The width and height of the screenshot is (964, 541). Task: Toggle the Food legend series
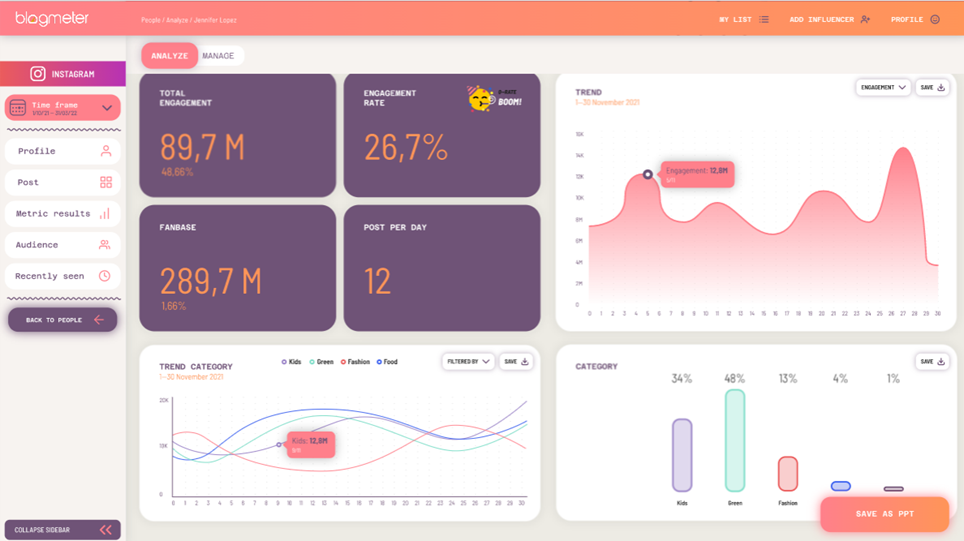(387, 362)
